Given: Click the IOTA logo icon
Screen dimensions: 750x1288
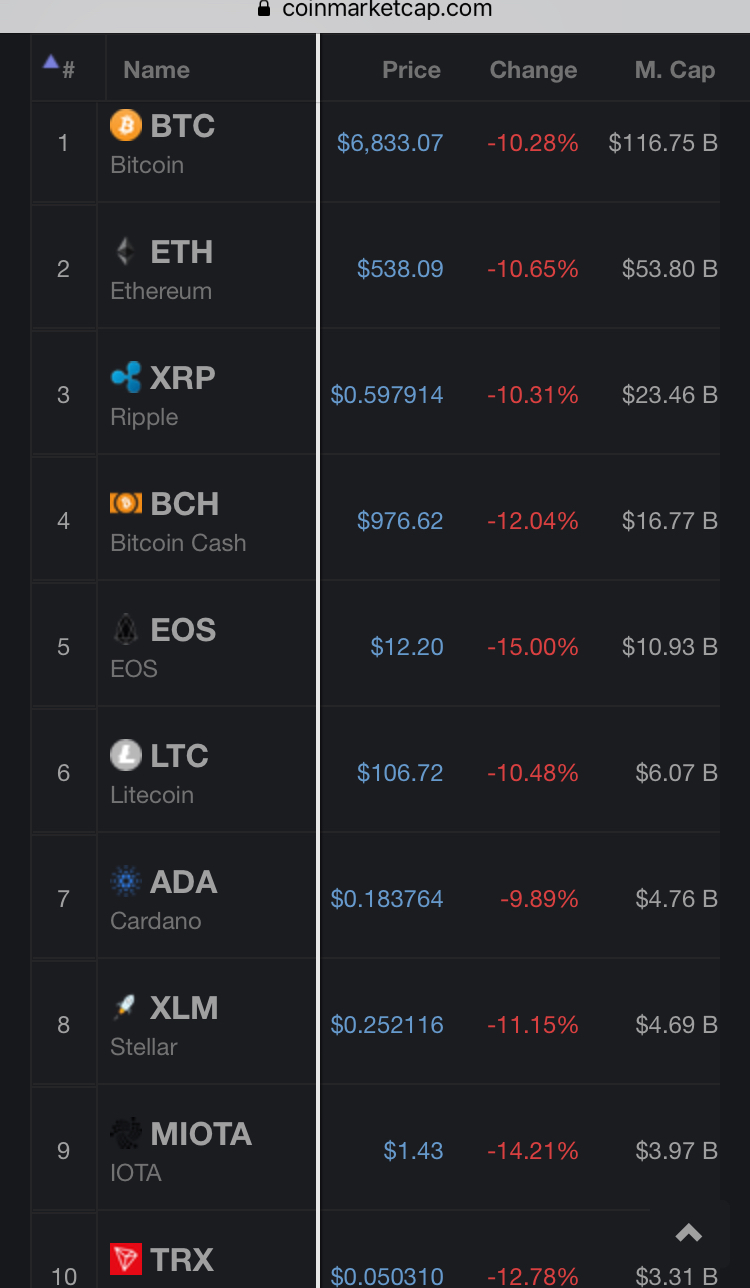Looking at the screenshot, I should pyautogui.click(x=126, y=1133).
